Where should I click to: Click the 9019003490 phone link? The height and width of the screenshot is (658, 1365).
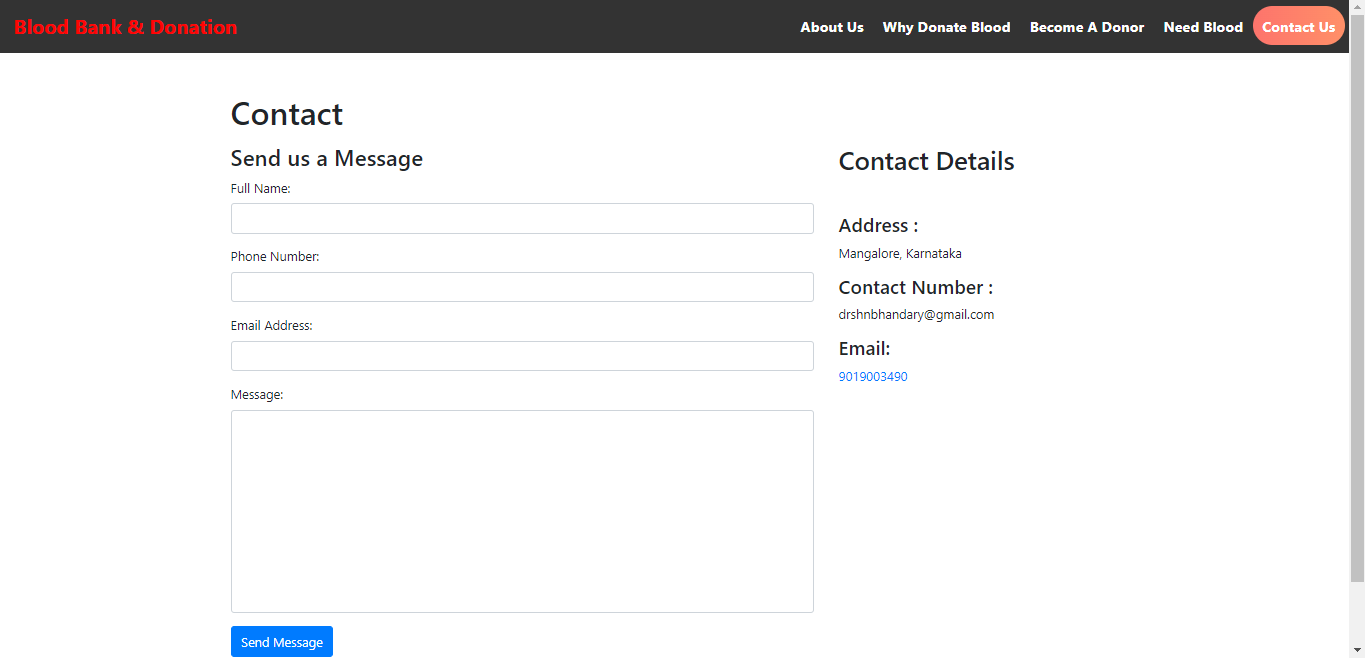pyautogui.click(x=872, y=376)
